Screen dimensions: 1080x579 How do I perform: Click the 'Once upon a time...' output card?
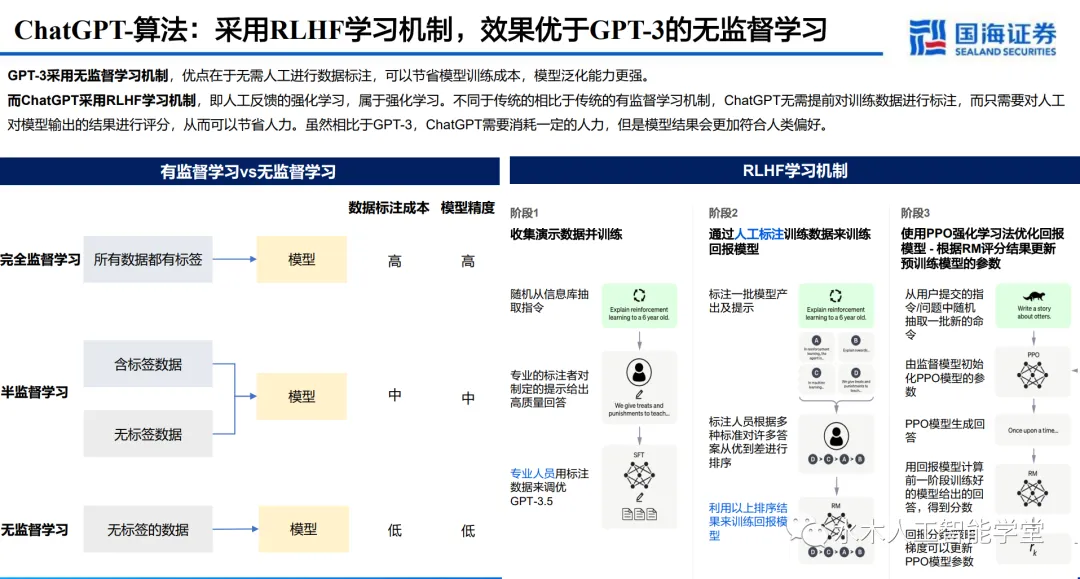tap(1032, 430)
